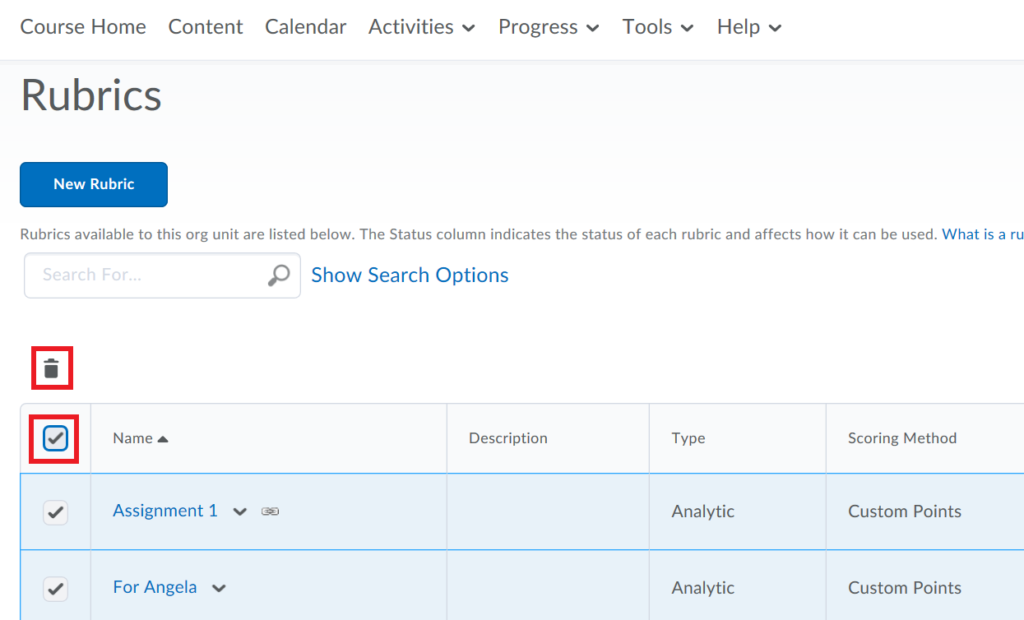Expand the Assignment 1 actions chevron
The image size is (1024, 620).
240,511
